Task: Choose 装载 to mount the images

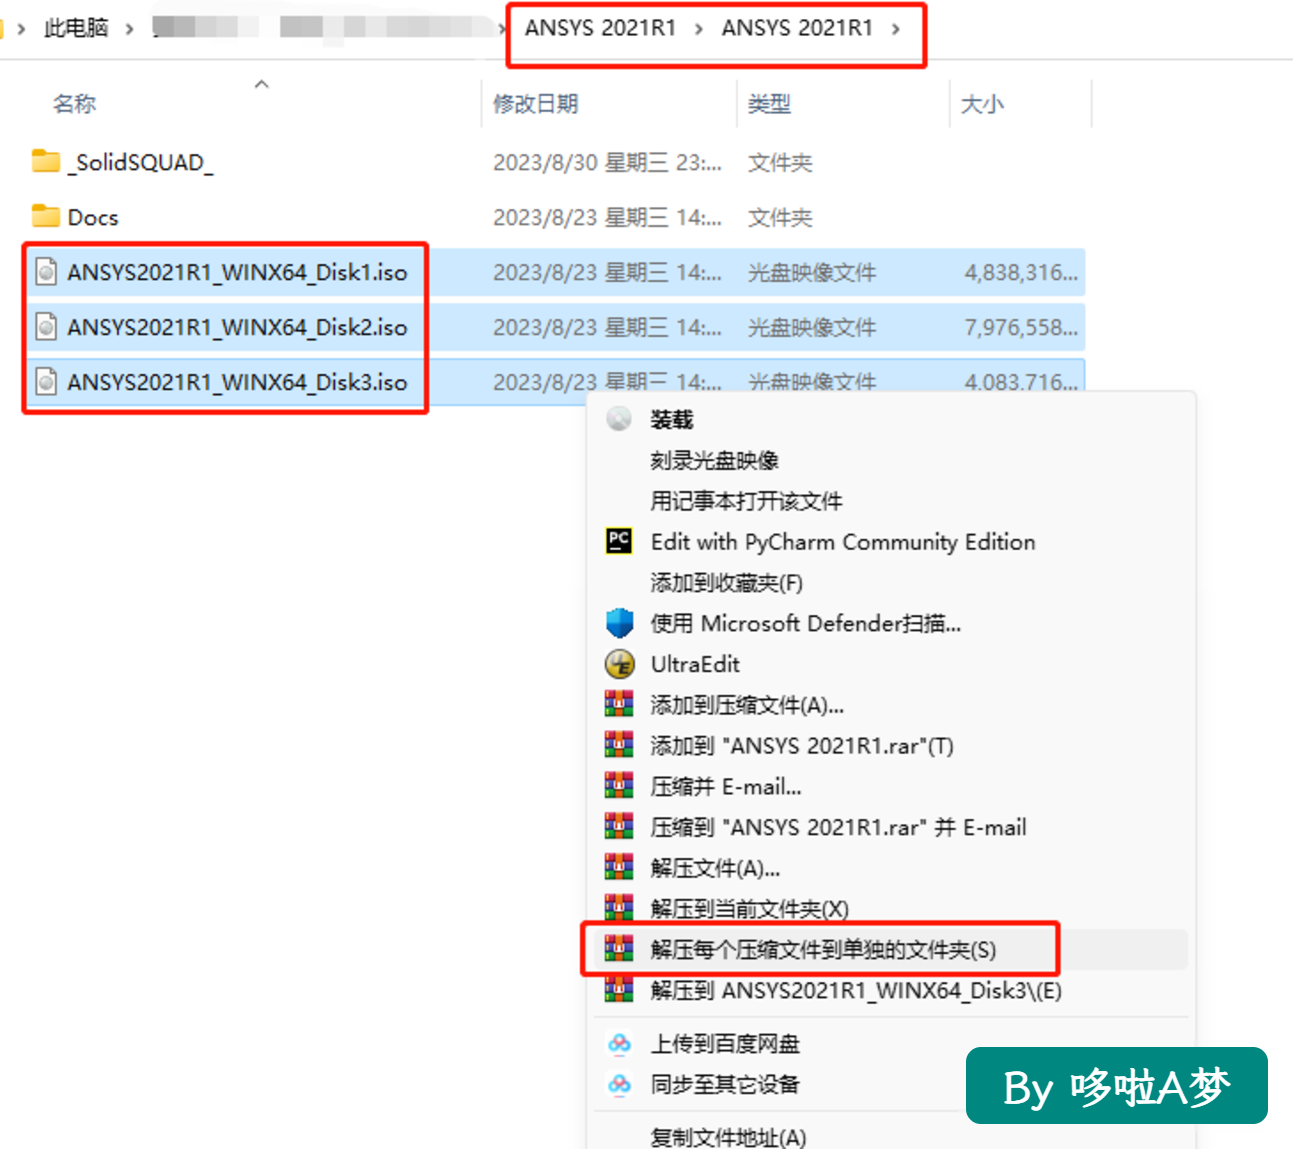Action: click(x=672, y=419)
